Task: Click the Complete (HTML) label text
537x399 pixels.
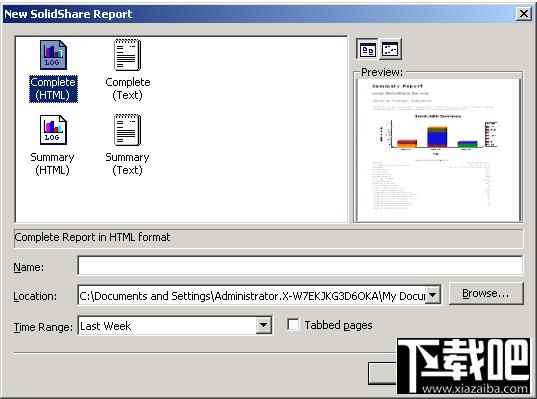Action: click(53, 89)
